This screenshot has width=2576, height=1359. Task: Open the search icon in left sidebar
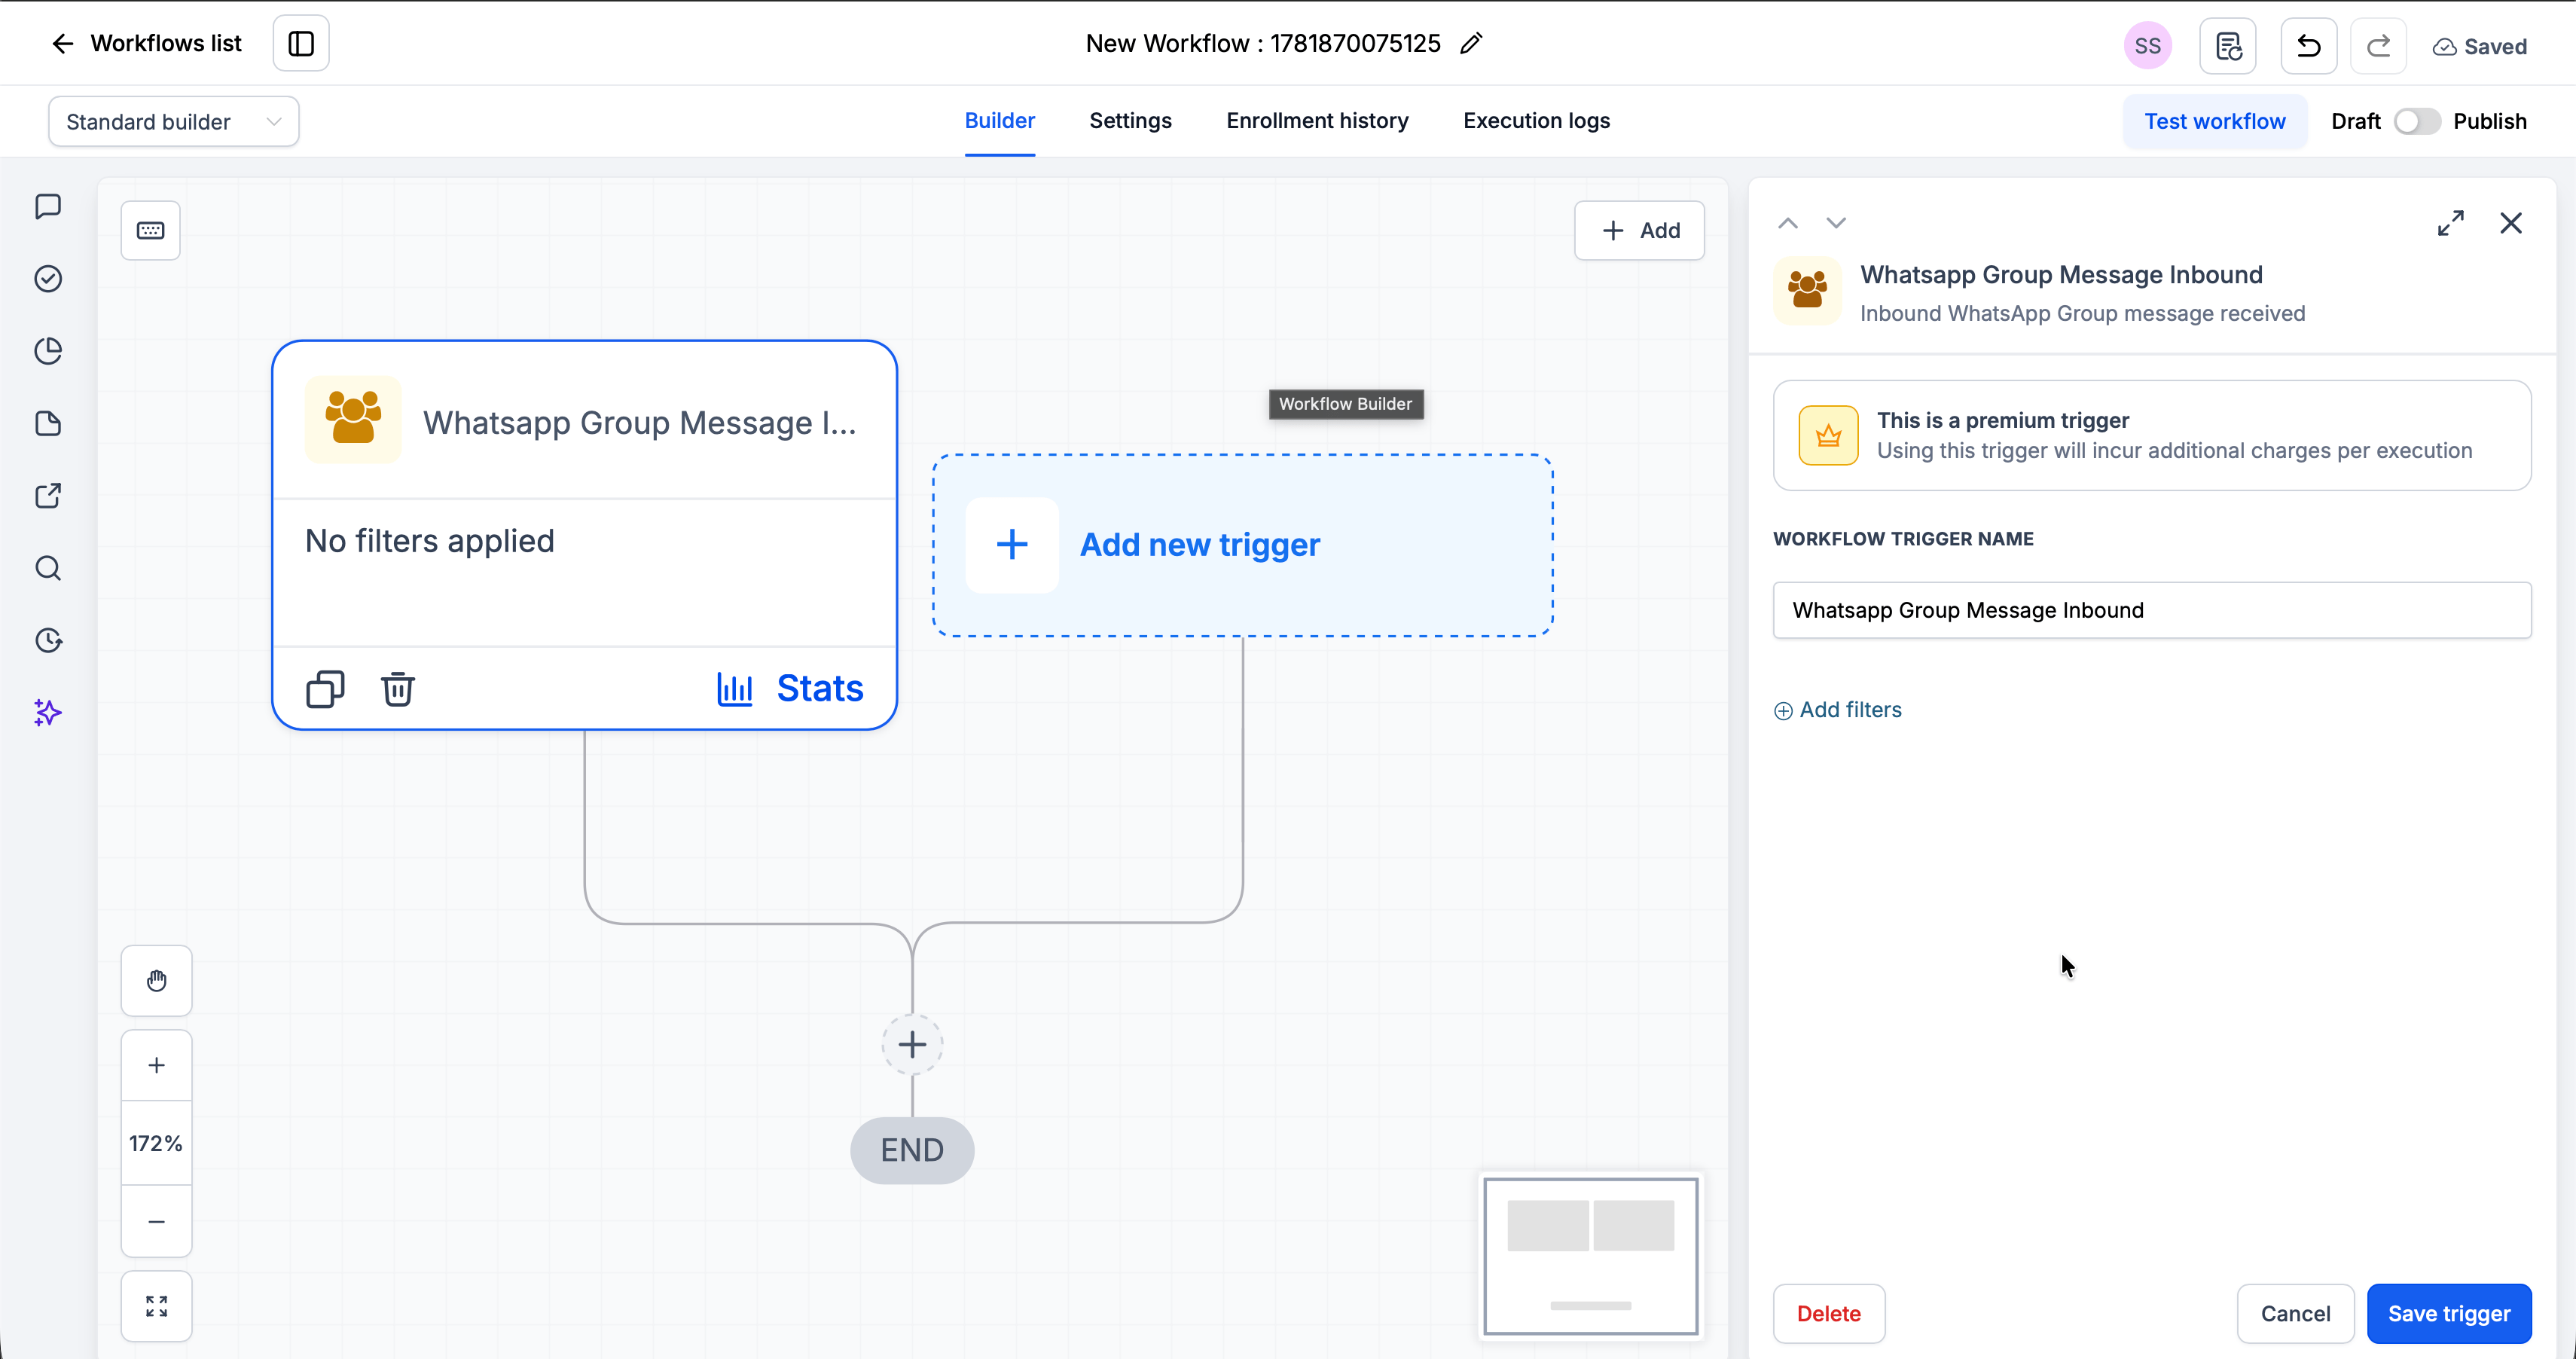(x=48, y=568)
